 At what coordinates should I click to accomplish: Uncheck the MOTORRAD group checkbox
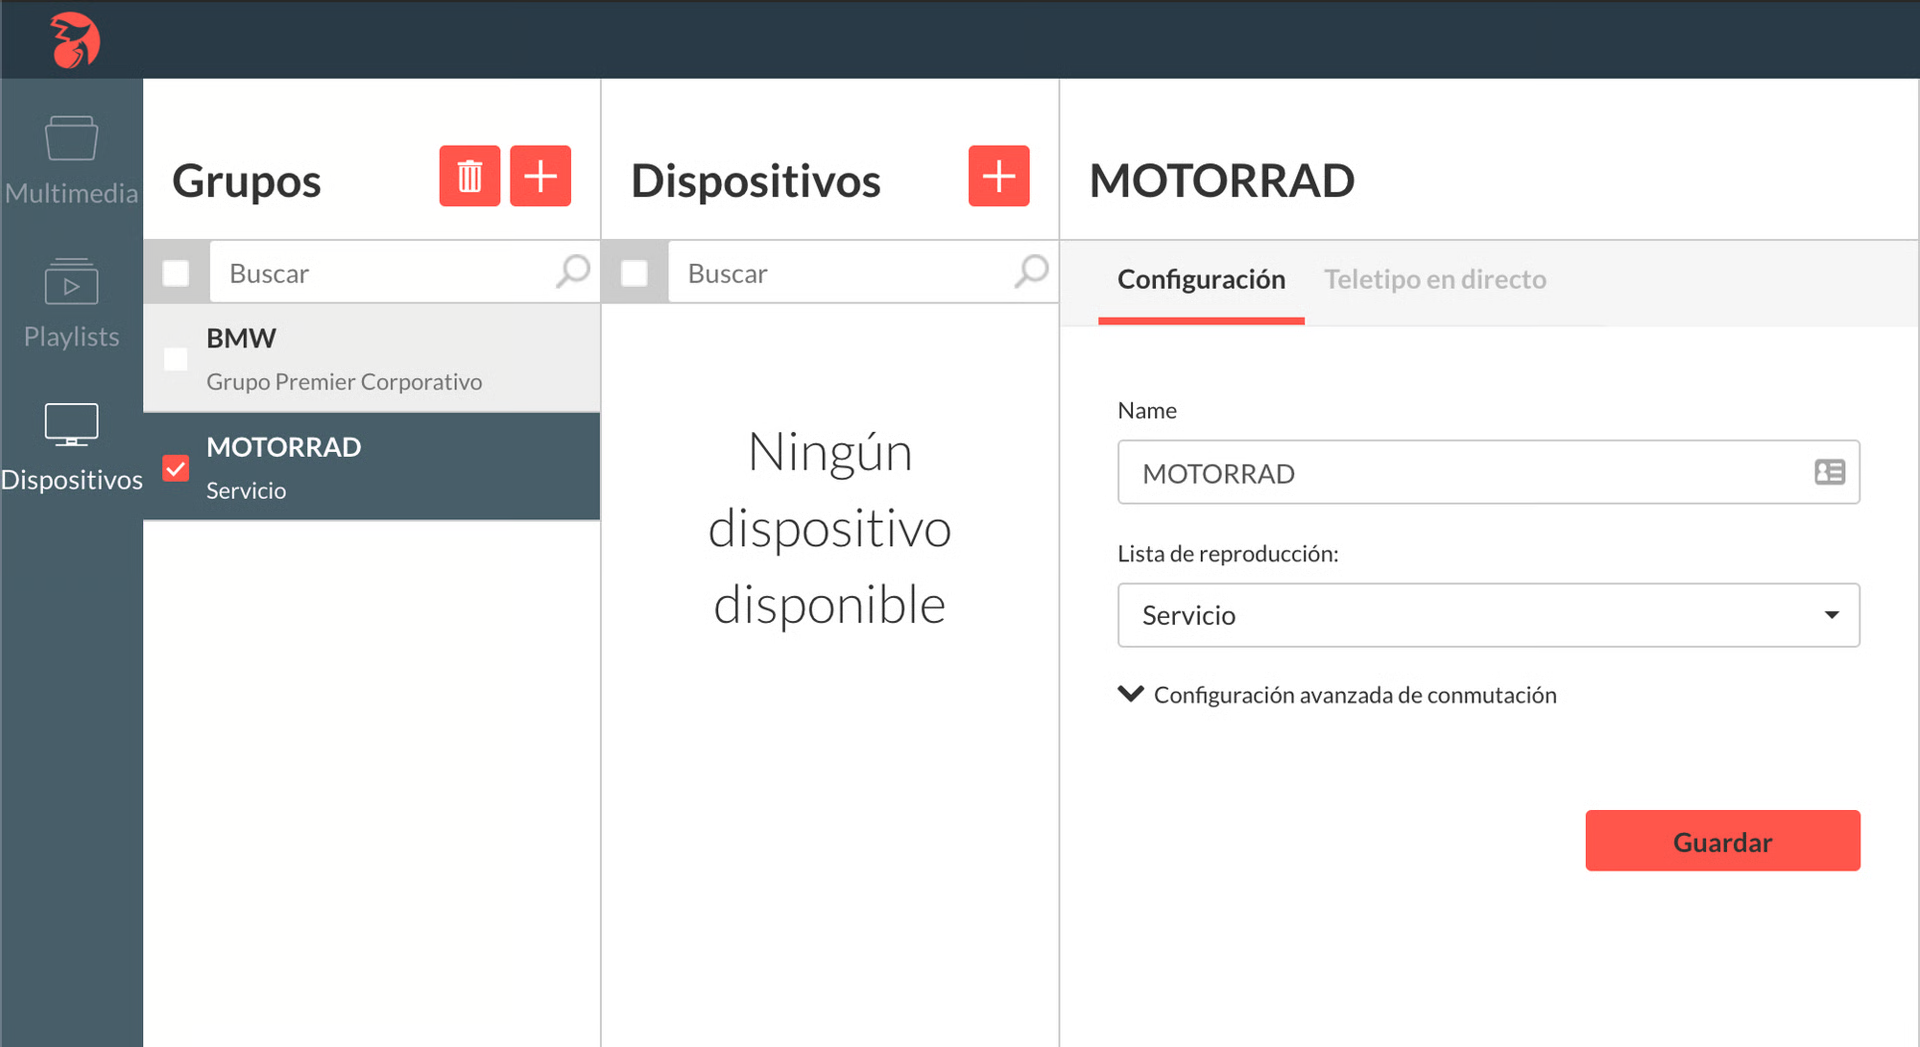click(176, 467)
